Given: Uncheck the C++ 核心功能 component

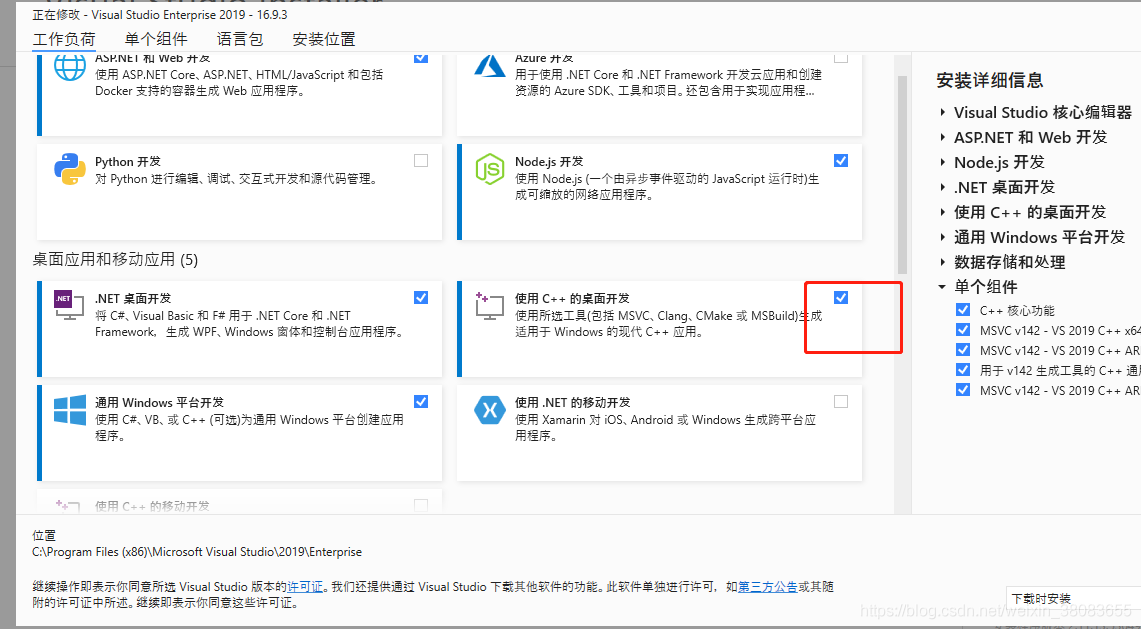Looking at the screenshot, I should click(x=963, y=309).
